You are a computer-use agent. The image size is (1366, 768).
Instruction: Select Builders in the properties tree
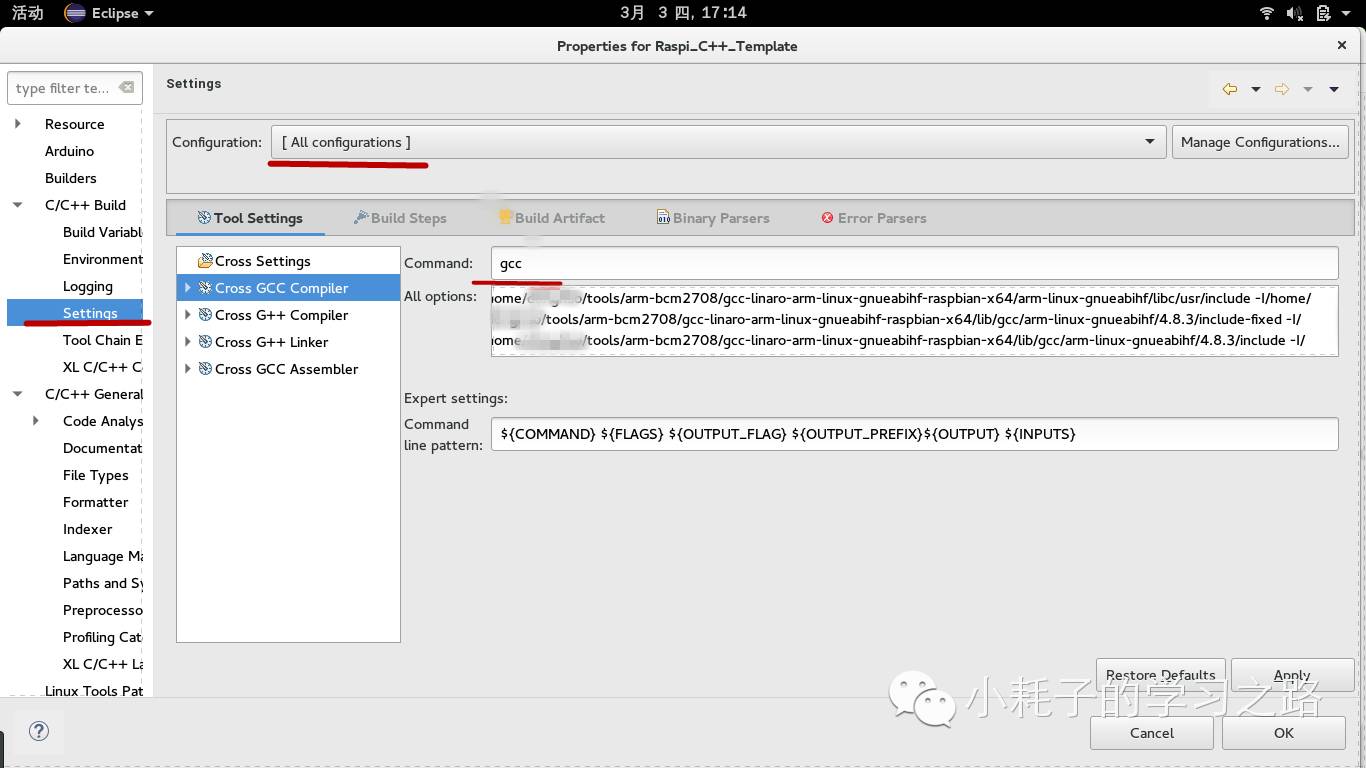coord(71,178)
